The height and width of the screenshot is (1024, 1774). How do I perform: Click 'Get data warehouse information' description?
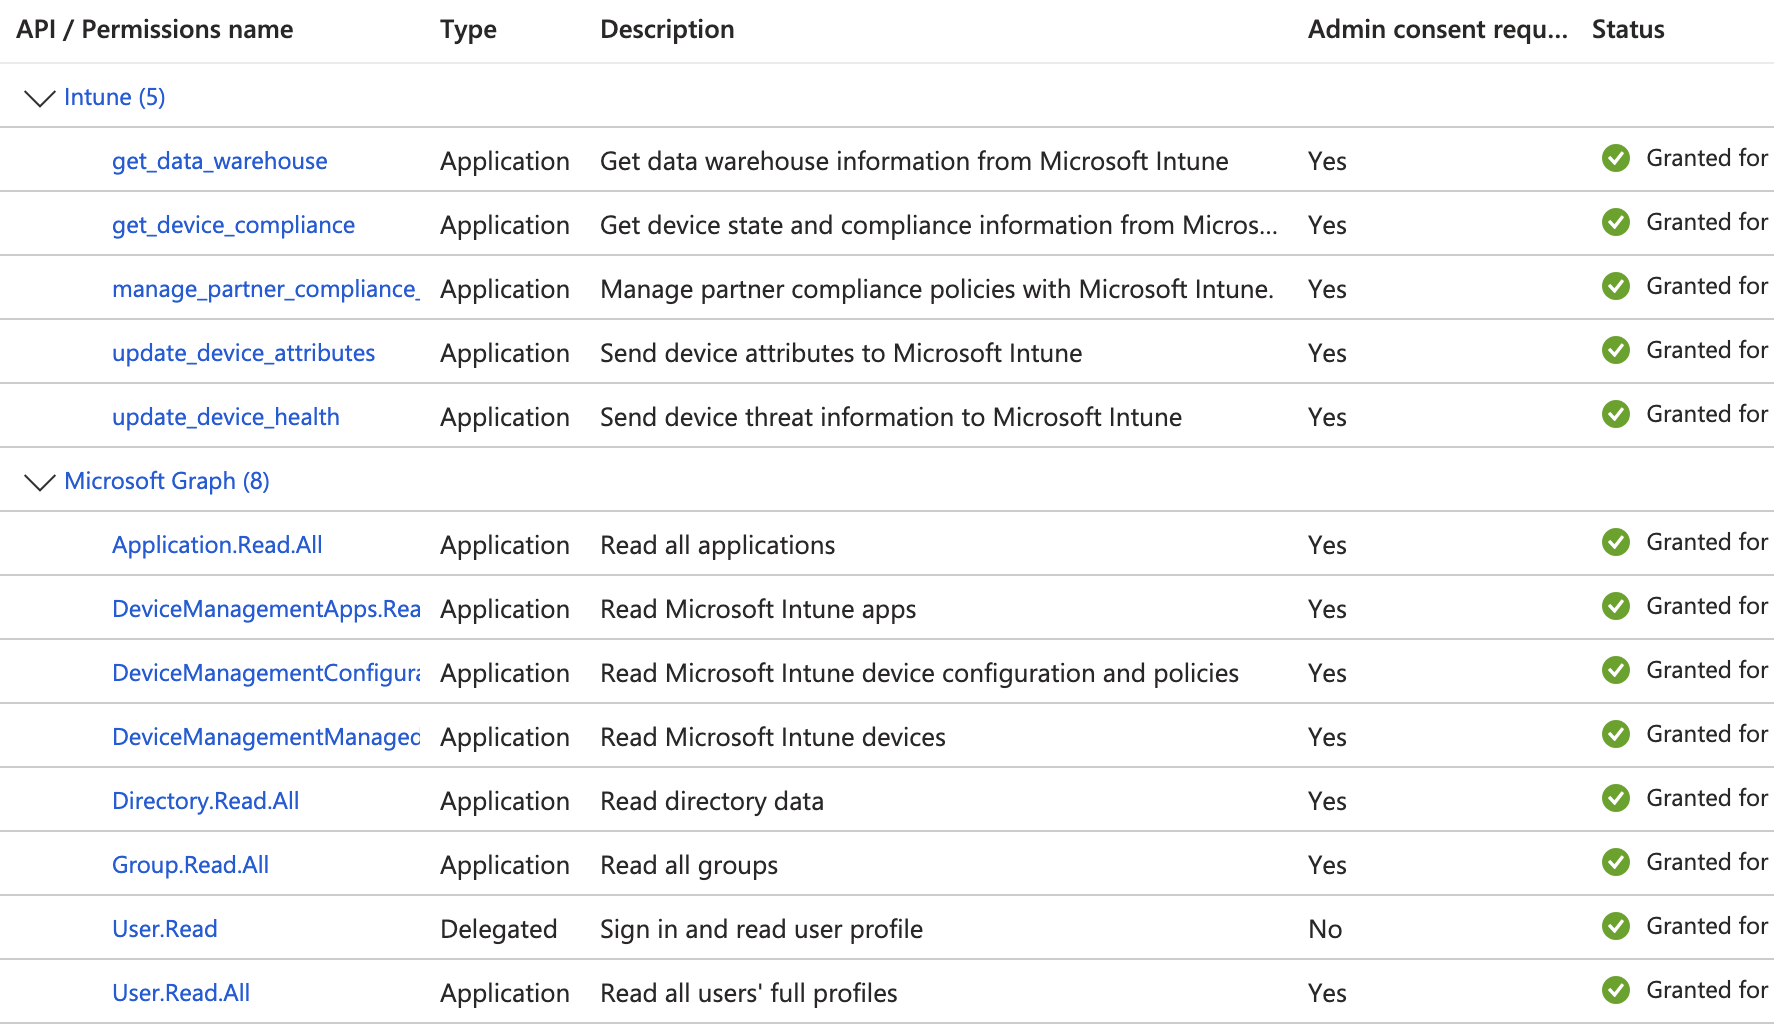pyautogui.click(x=914, y=161)
